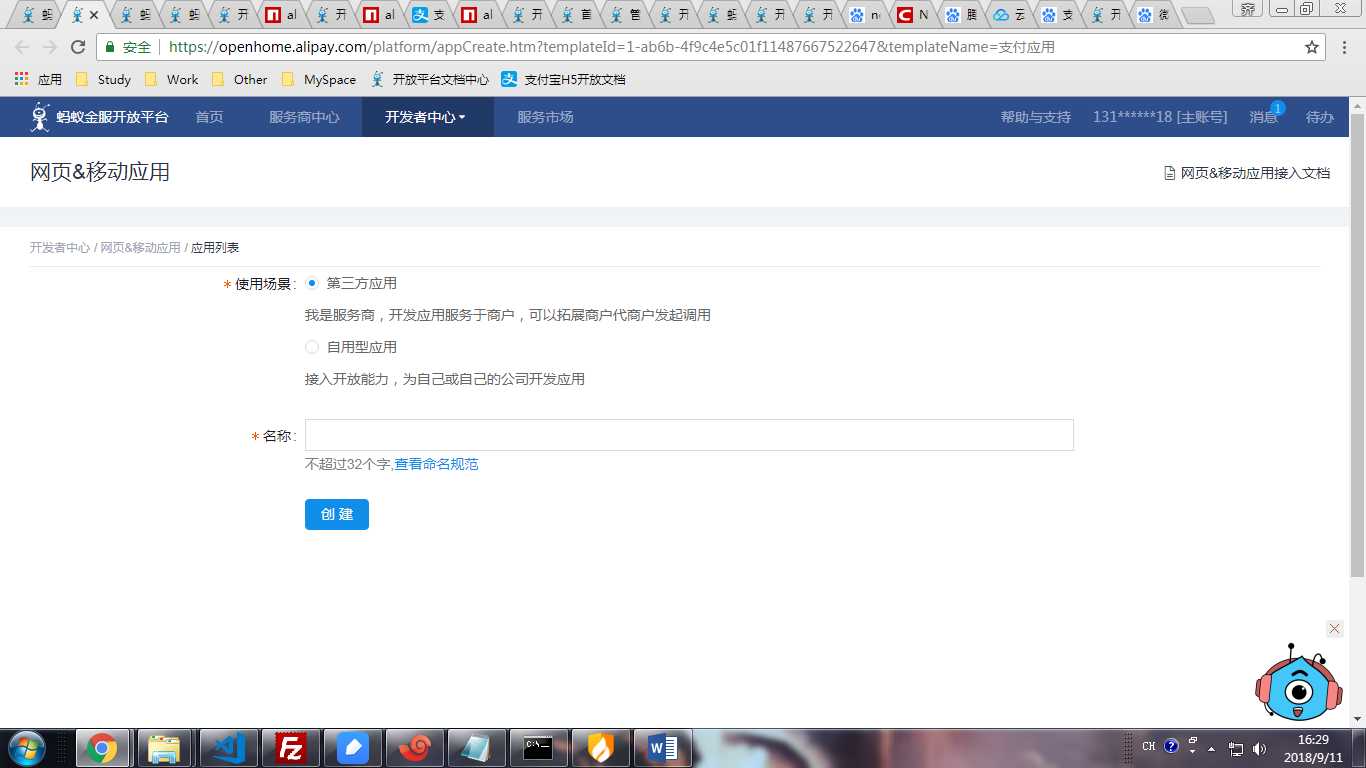Click the browser address bar URL

pyautogui.click(x=612, y=47)
